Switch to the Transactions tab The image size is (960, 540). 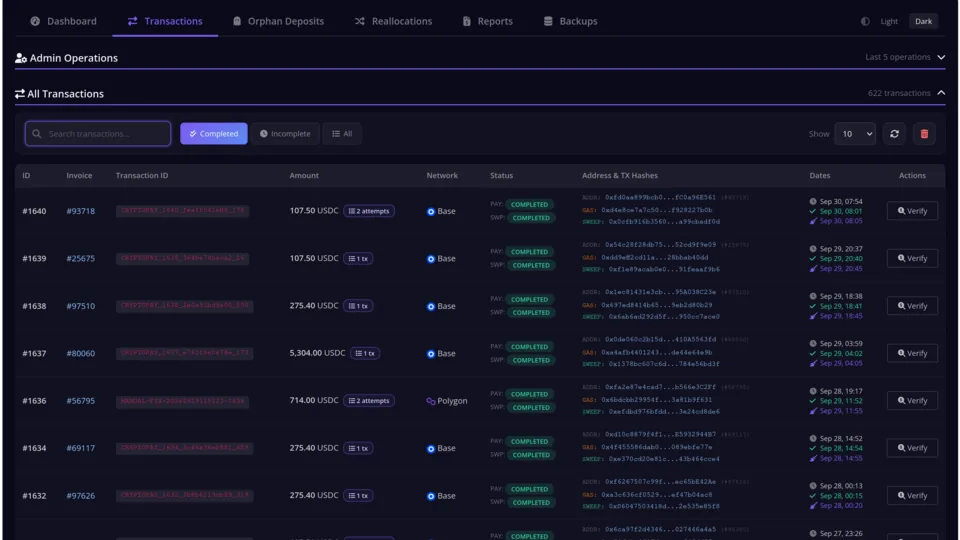pyautogui.click(x=165, y=21)
